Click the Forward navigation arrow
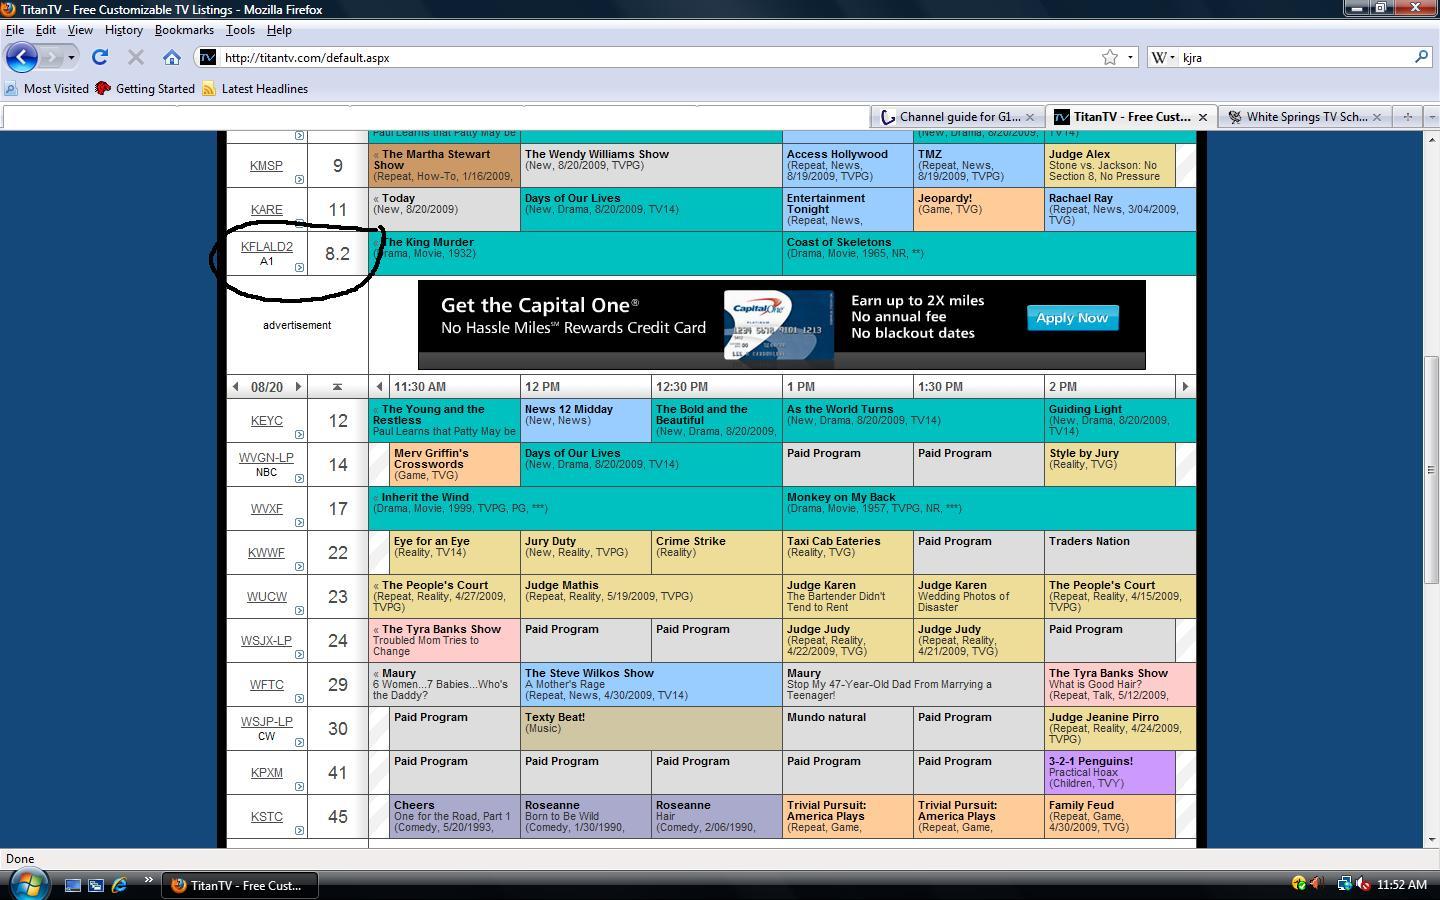 click(x=51, y=57)
